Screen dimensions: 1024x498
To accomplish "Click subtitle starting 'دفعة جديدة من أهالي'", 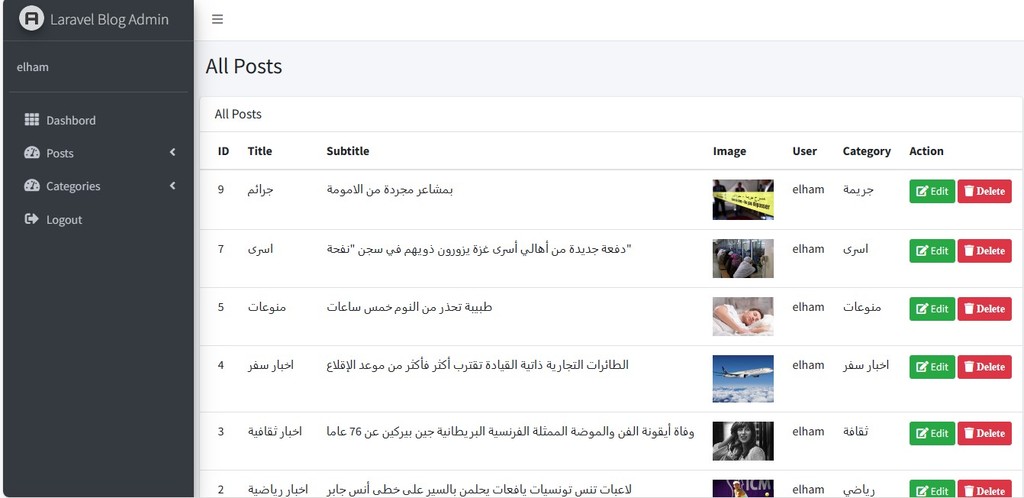I will click(x=479, y=249).
